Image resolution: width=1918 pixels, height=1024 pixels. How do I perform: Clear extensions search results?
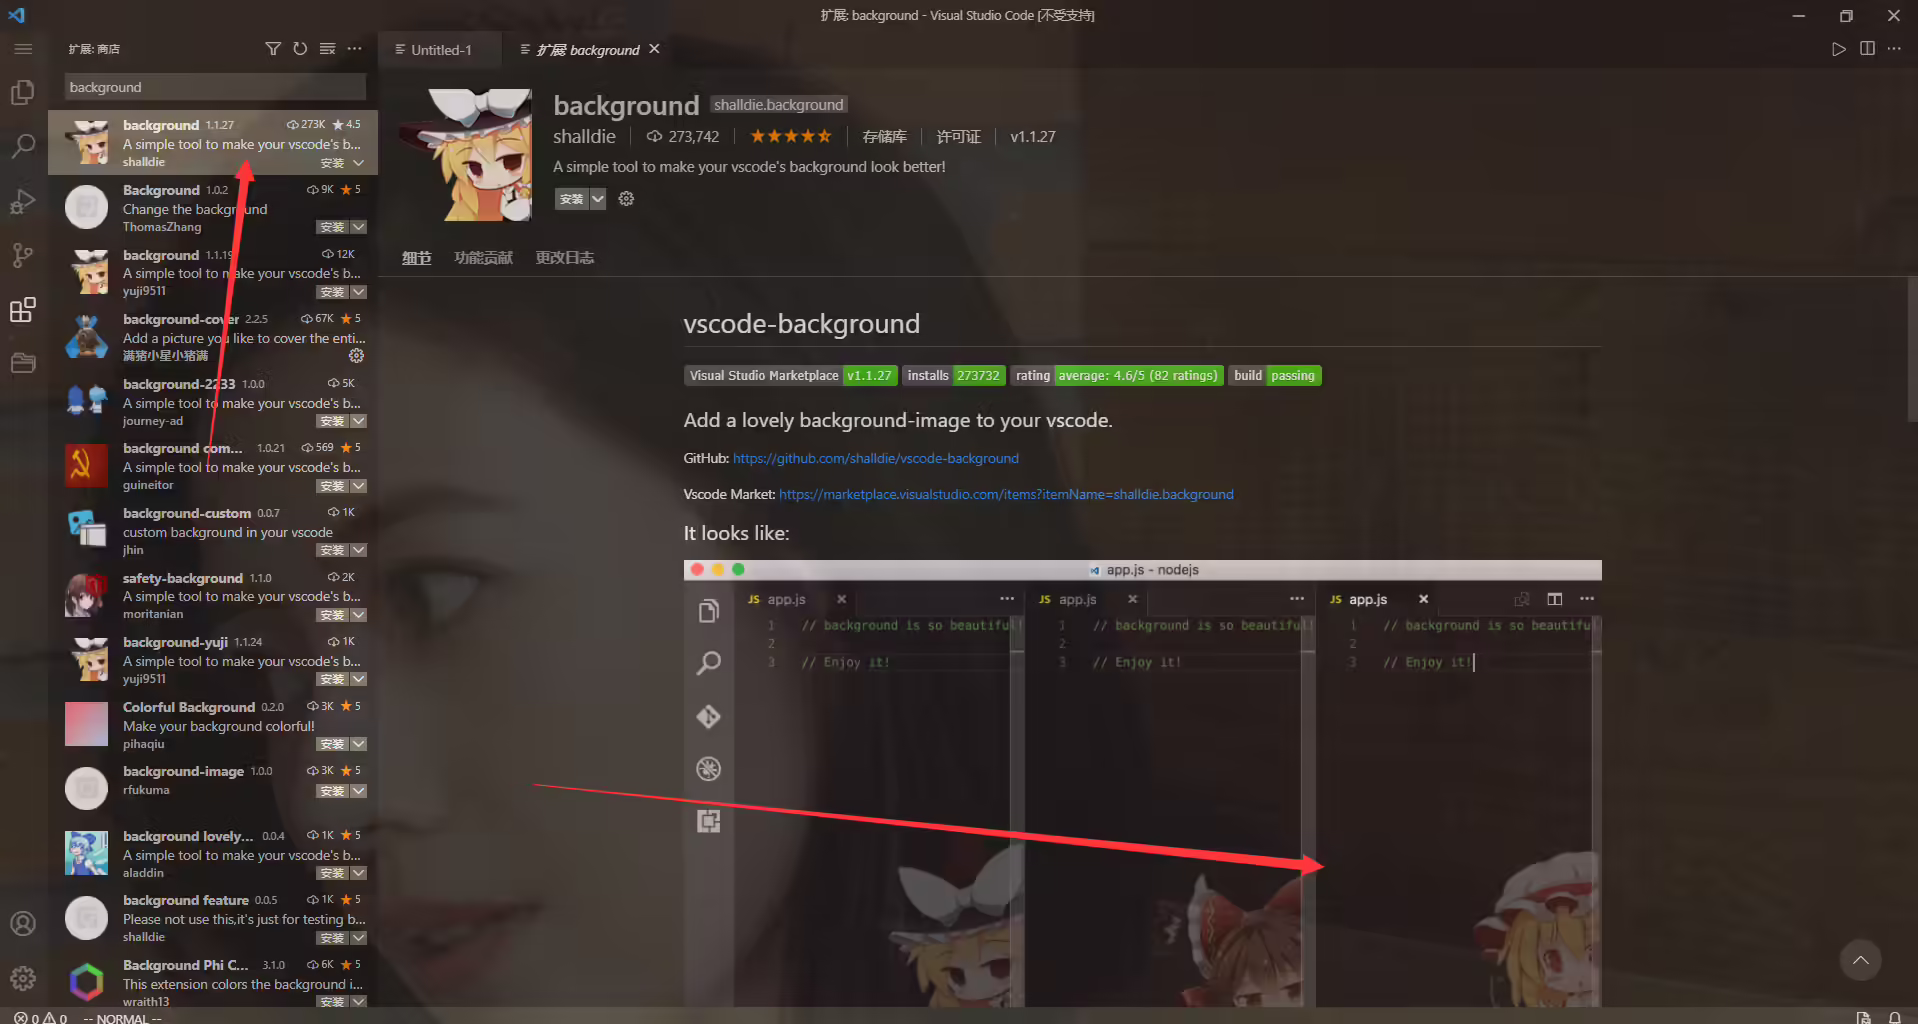tap(327, 49)
